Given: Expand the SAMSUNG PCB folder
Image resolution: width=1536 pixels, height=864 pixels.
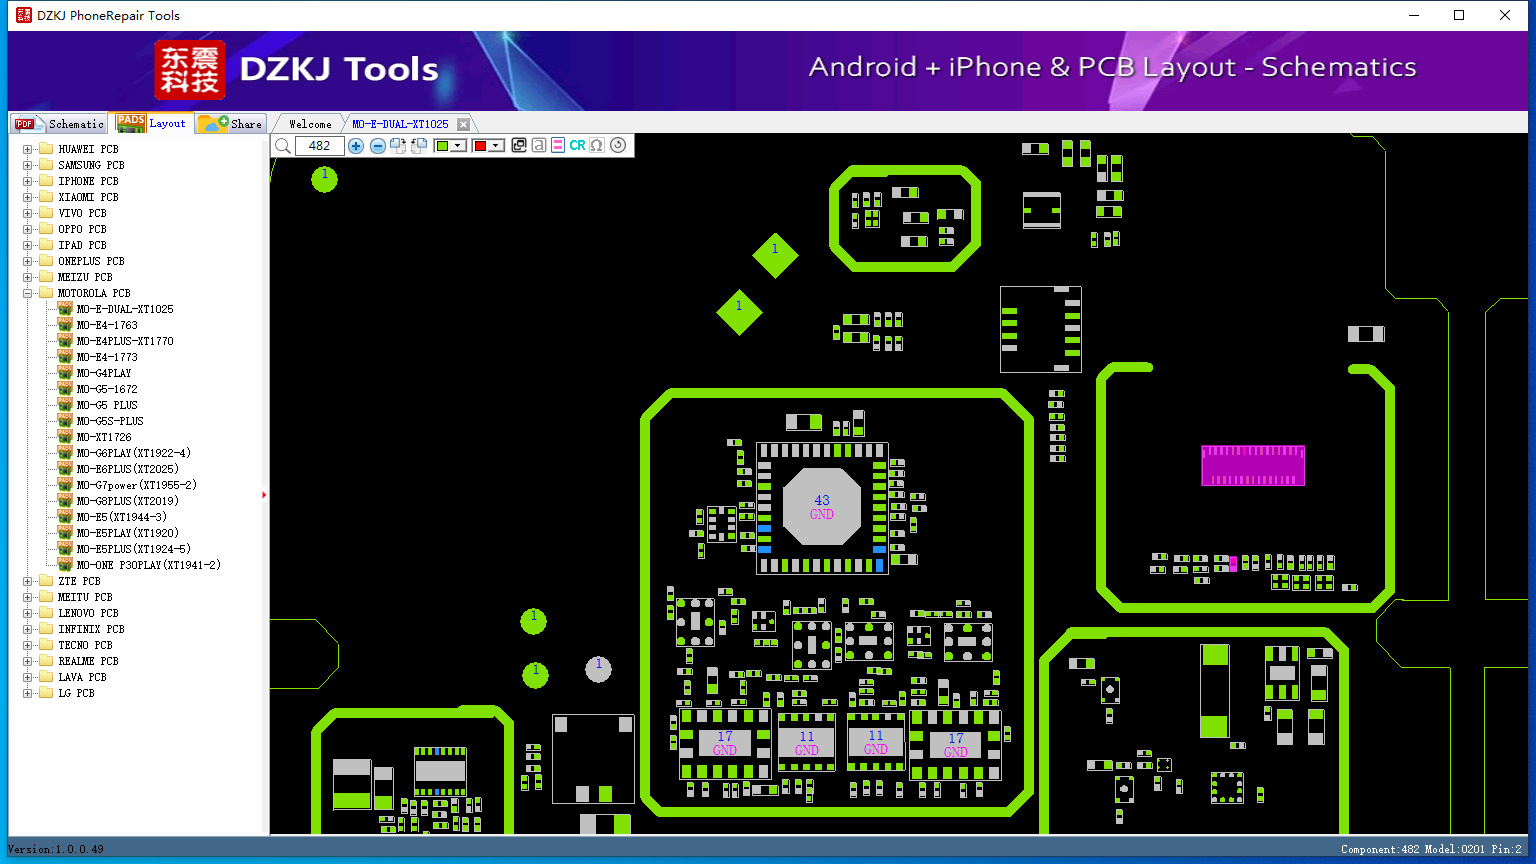Looking at the screenshot, I should pos(28,165).
